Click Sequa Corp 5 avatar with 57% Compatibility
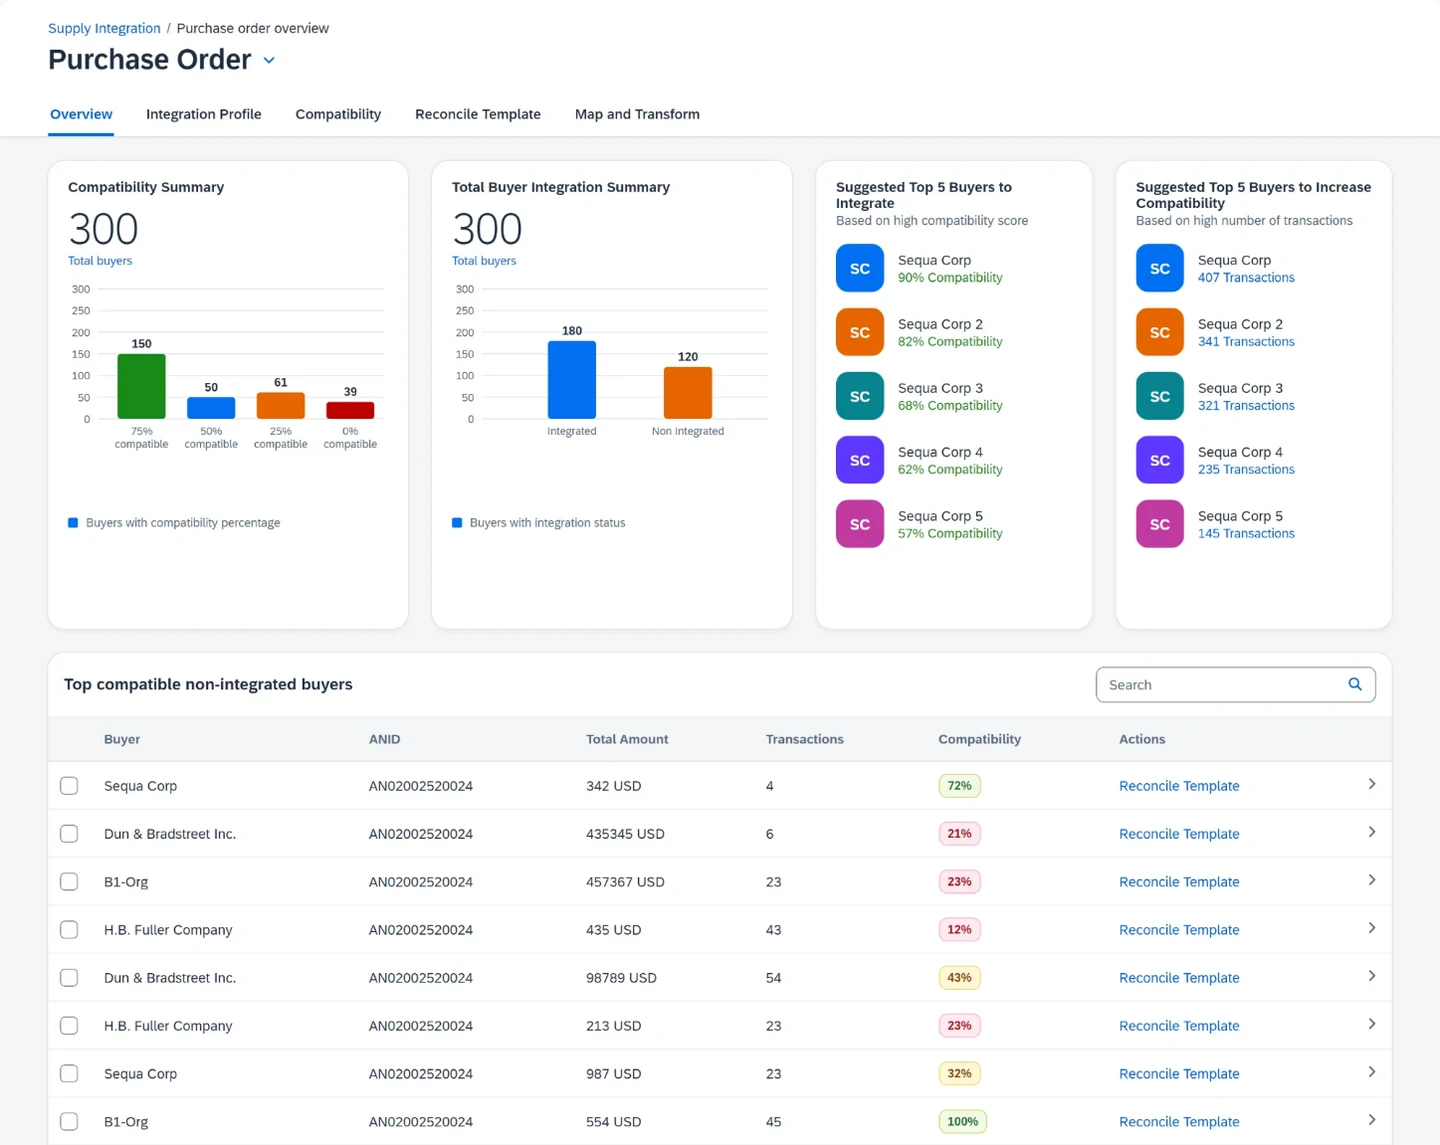 [x=860, y=524]
